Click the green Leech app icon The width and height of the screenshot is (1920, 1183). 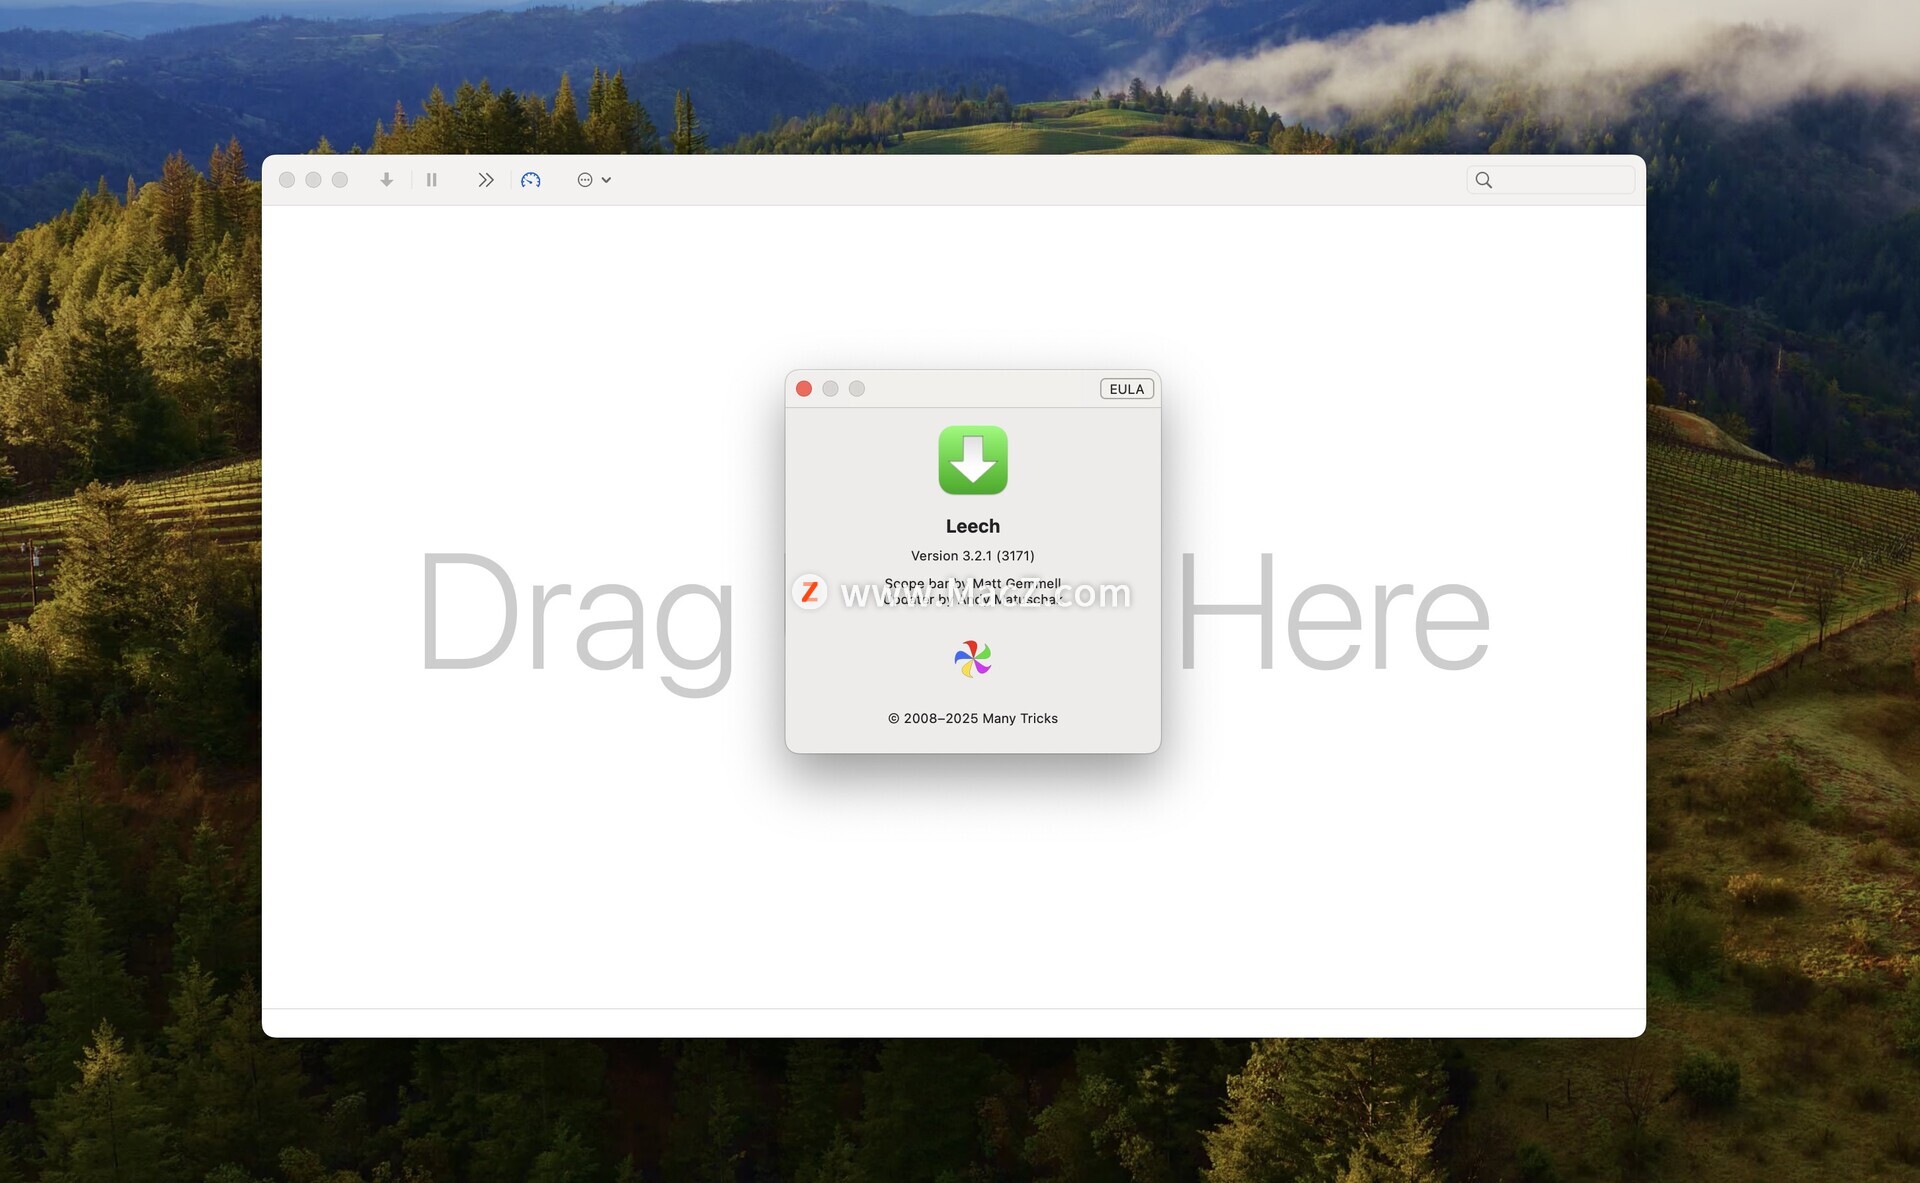tap(973, 460)
